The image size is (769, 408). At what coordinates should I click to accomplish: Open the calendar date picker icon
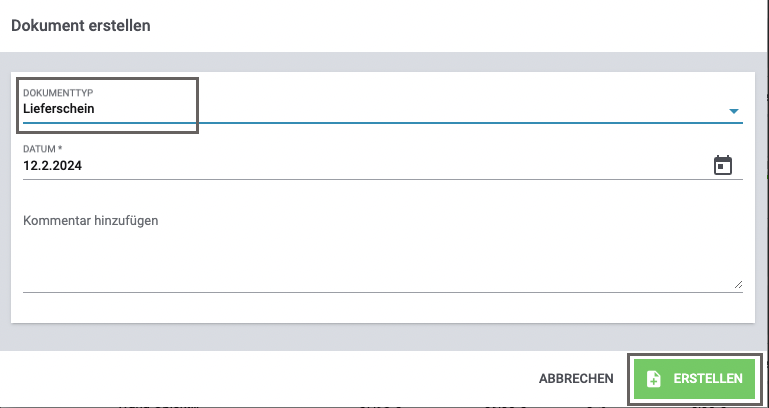click(723, 166)
